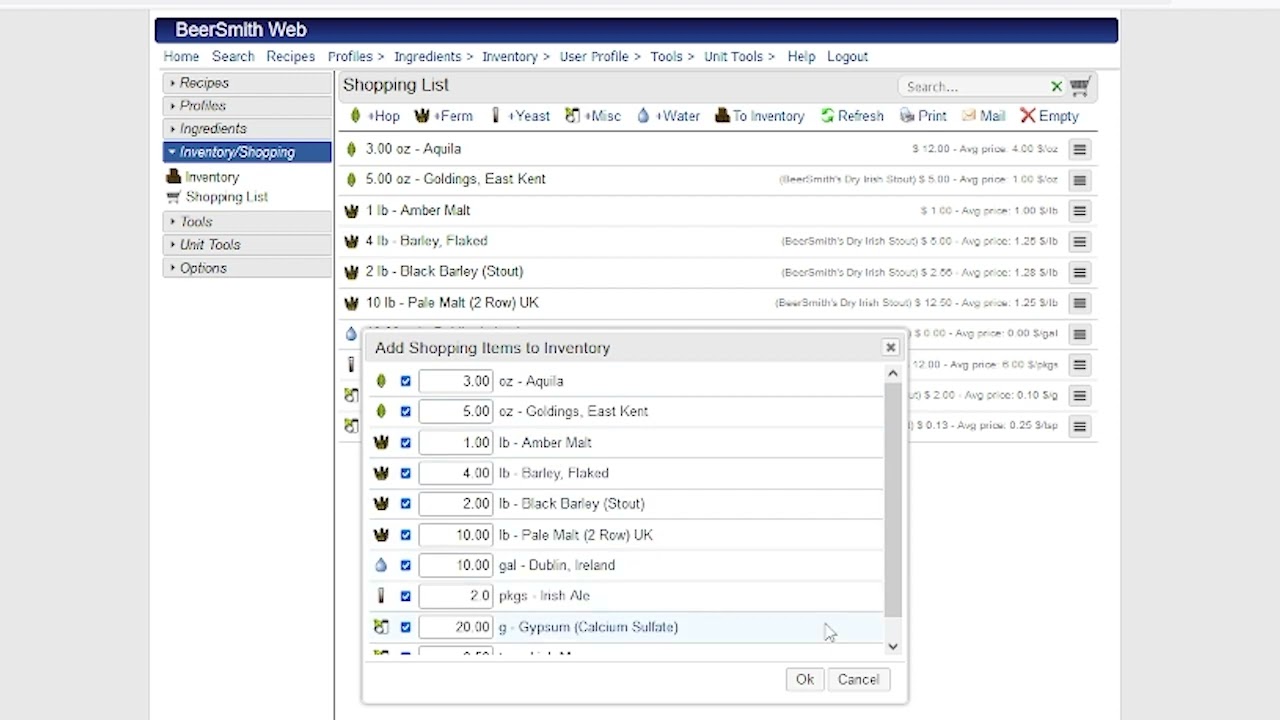The image size is (1280, 720).
Task: Click Shopping List sidebar item
Action: (217, 197)
